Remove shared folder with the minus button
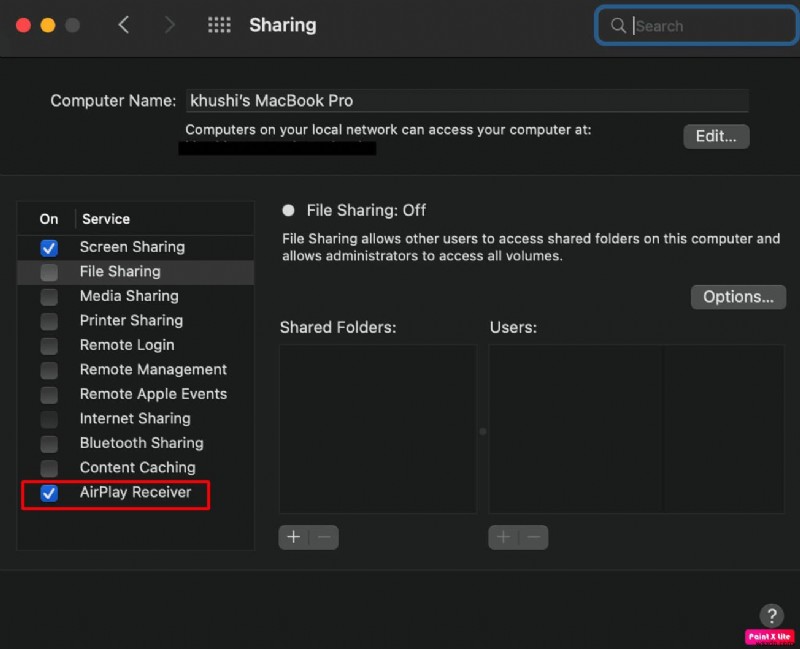 (324, 537)
